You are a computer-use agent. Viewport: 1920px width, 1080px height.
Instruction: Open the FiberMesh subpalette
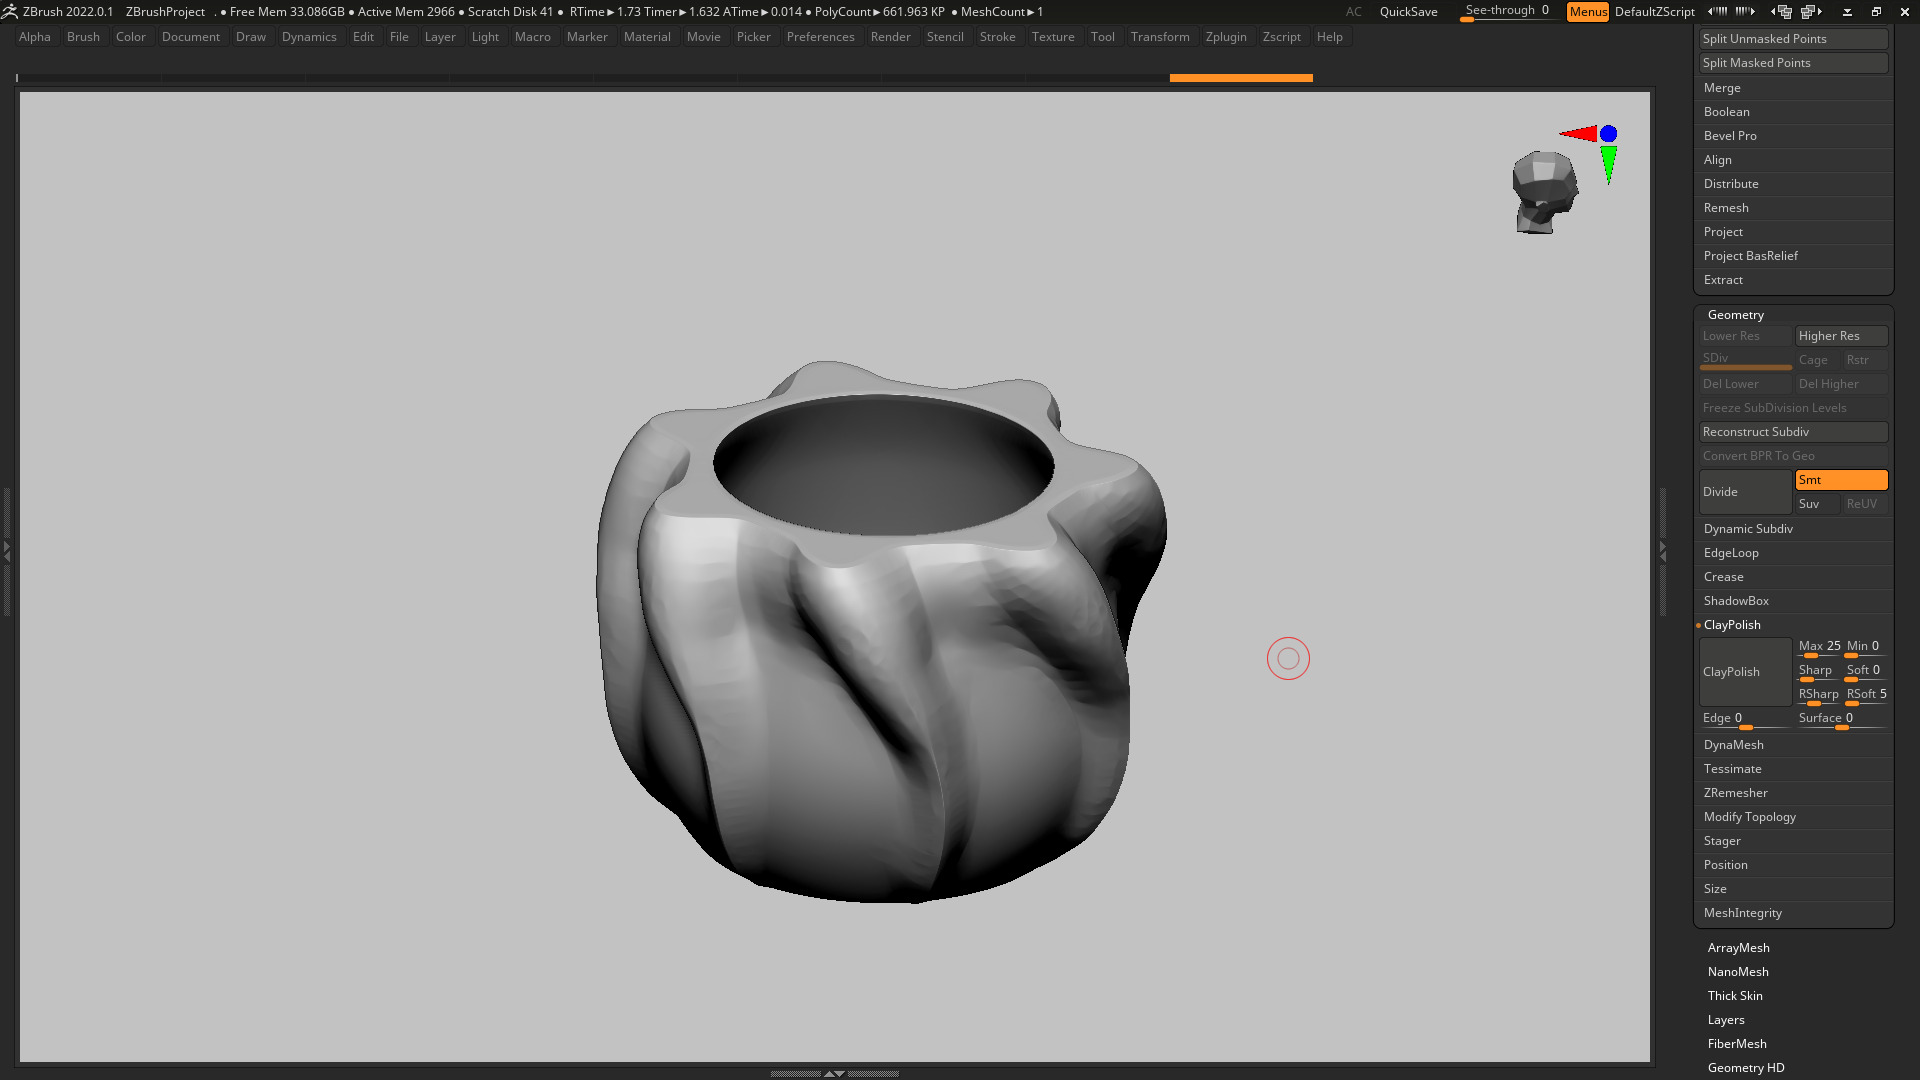click(1737, 1044)
